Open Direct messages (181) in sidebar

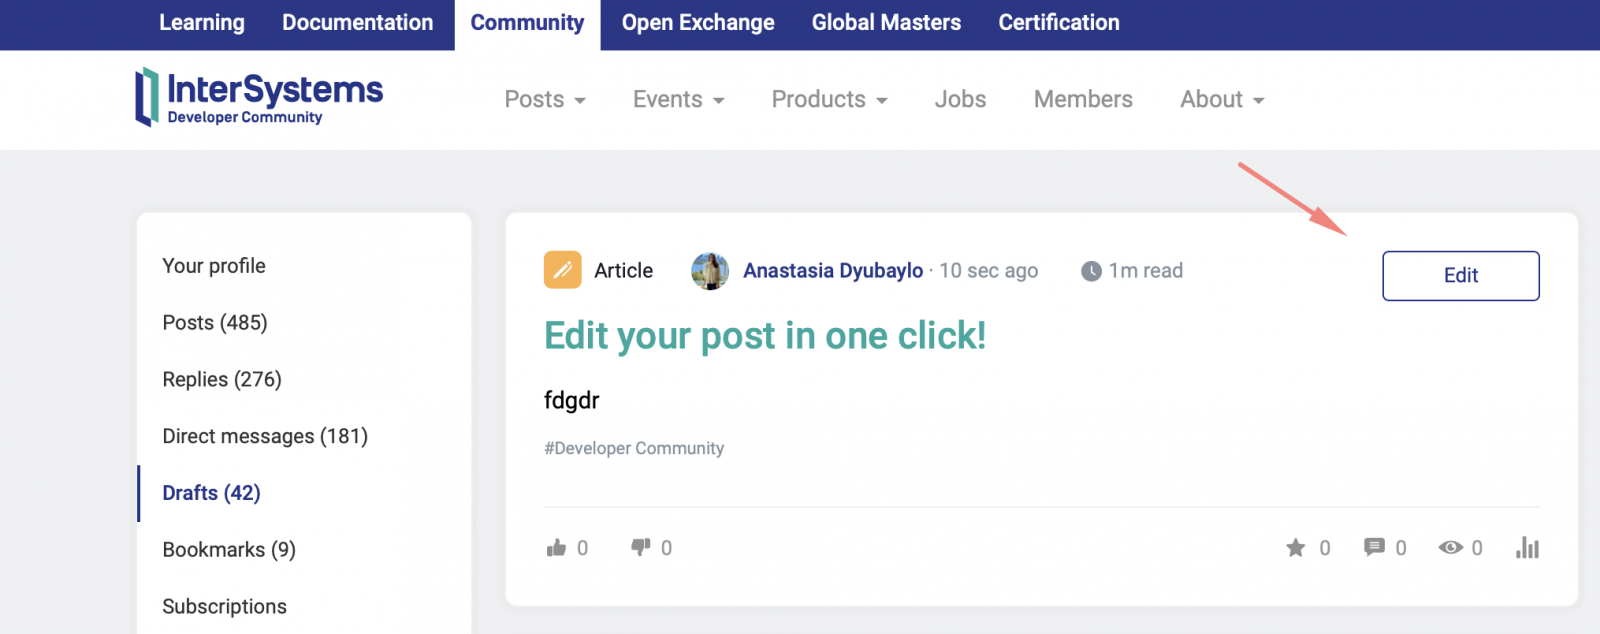pyautogui.click(x=265, y=436)
